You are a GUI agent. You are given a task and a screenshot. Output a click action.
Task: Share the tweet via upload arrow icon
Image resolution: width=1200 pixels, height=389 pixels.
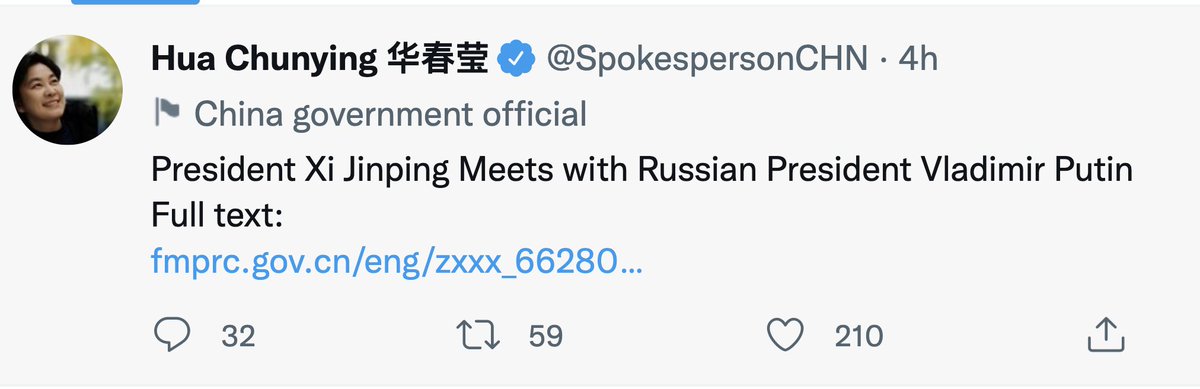tap(1101, 334)
